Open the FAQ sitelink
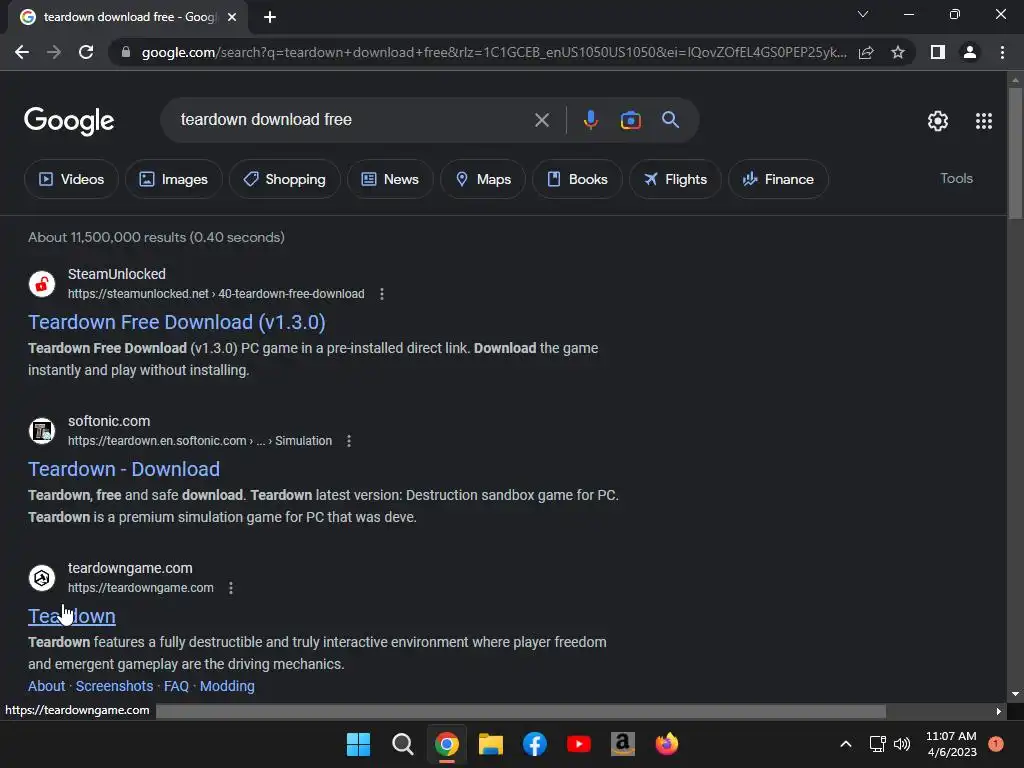This screenshot has height=768, width=1024. point(176,686)
